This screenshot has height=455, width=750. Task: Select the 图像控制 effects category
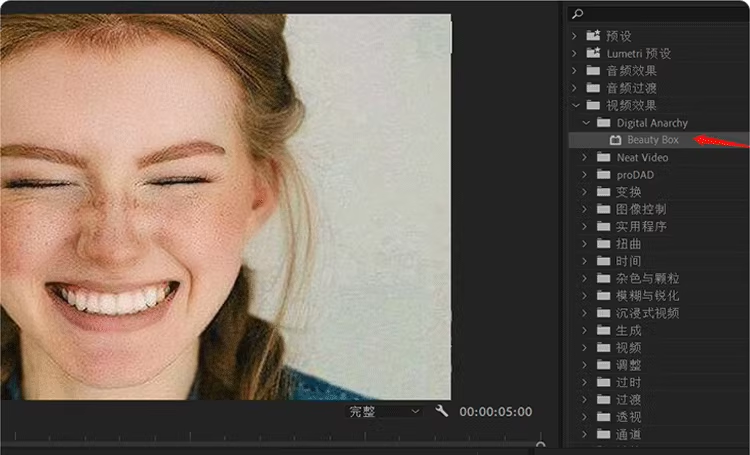click(x=640, y=209)
